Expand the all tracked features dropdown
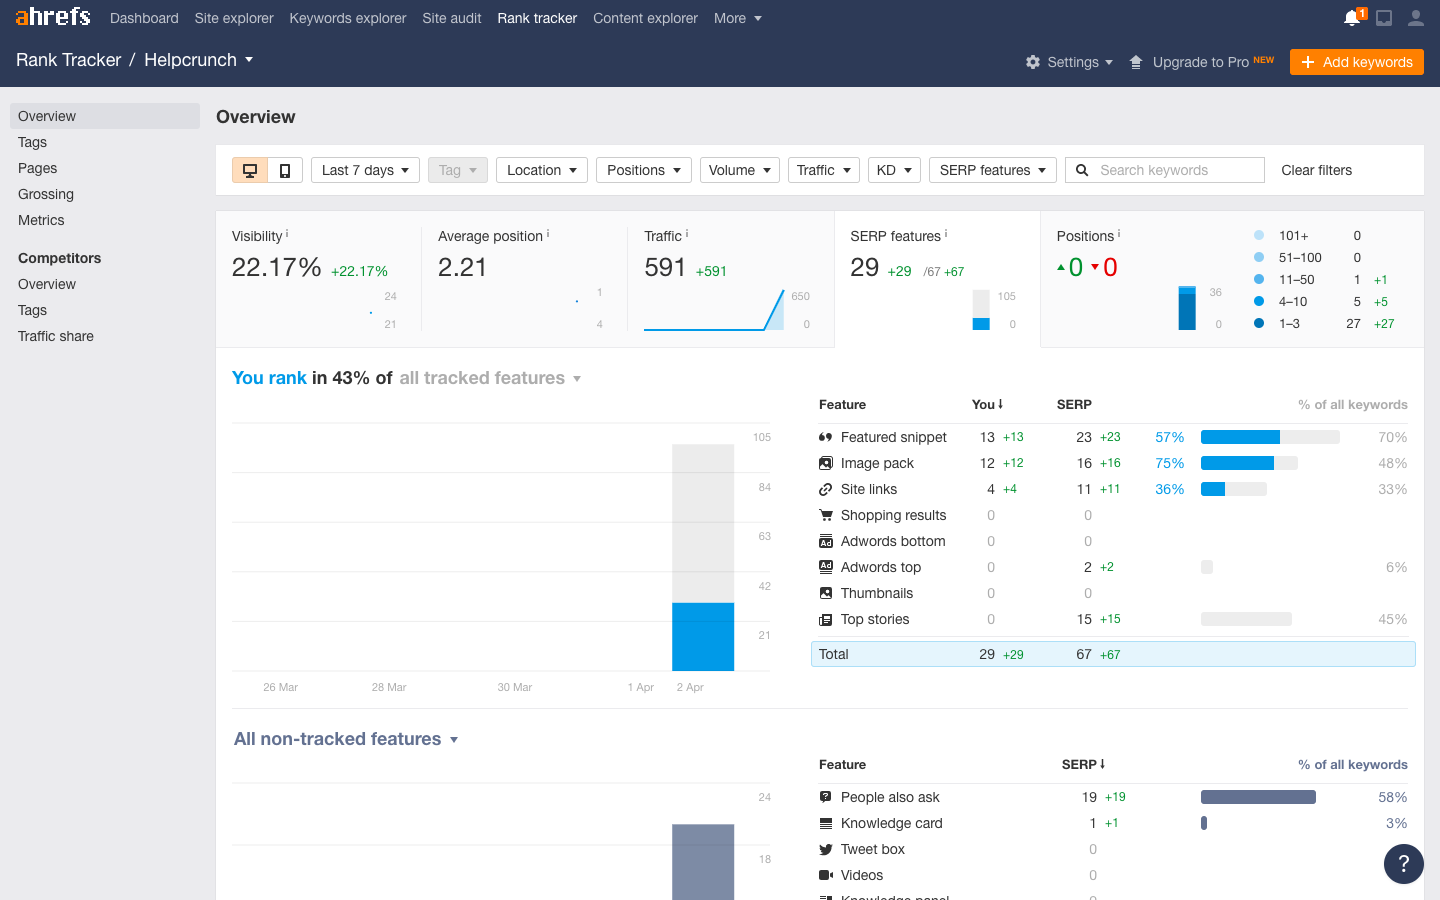The image size is (1440, 900). (x=490, y=378)
